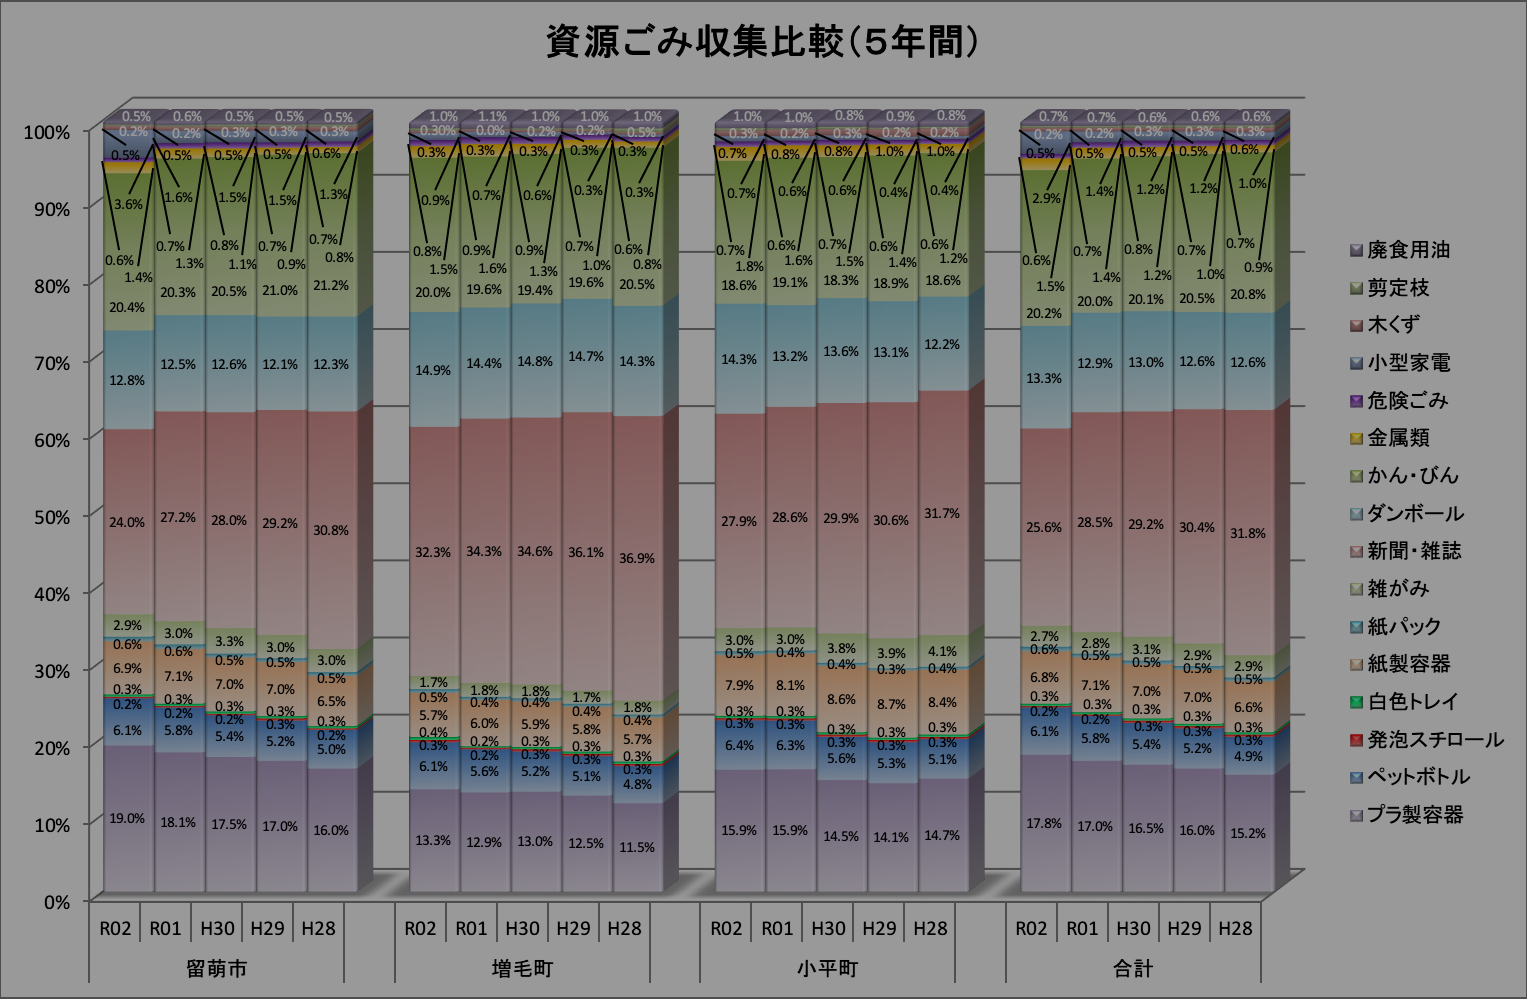Screen dimensions: 1527x999
Task: Select the ダンボール legend entry text
Action: pyautogui.click(x=1415, y=513)
